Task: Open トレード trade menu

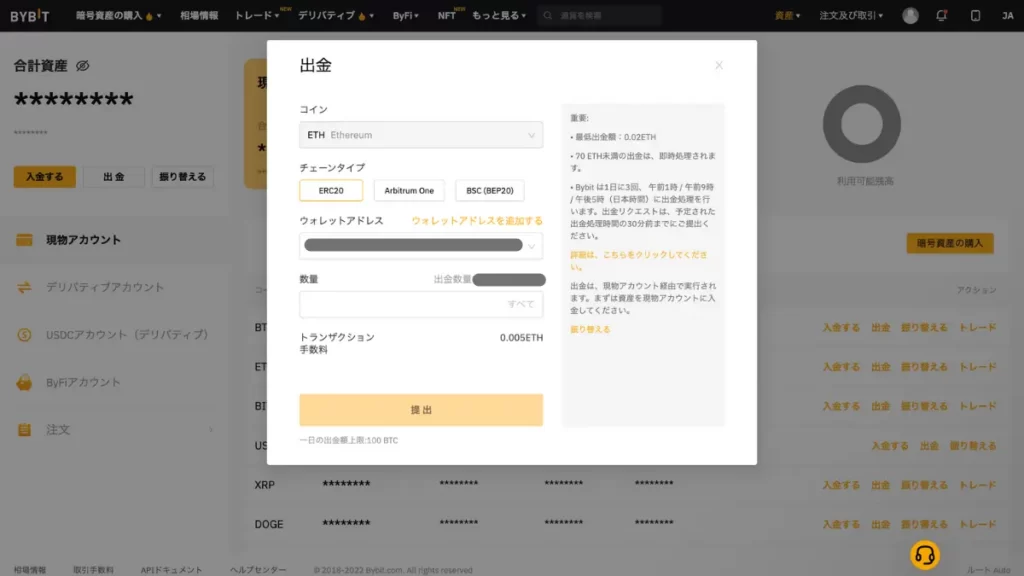Action: pos(257,16)
